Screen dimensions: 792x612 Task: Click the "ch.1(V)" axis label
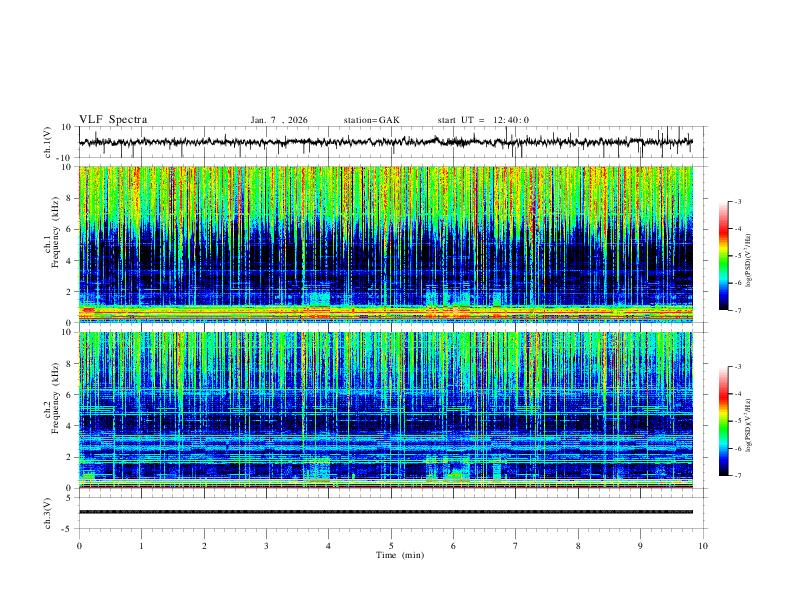[48, 142]
